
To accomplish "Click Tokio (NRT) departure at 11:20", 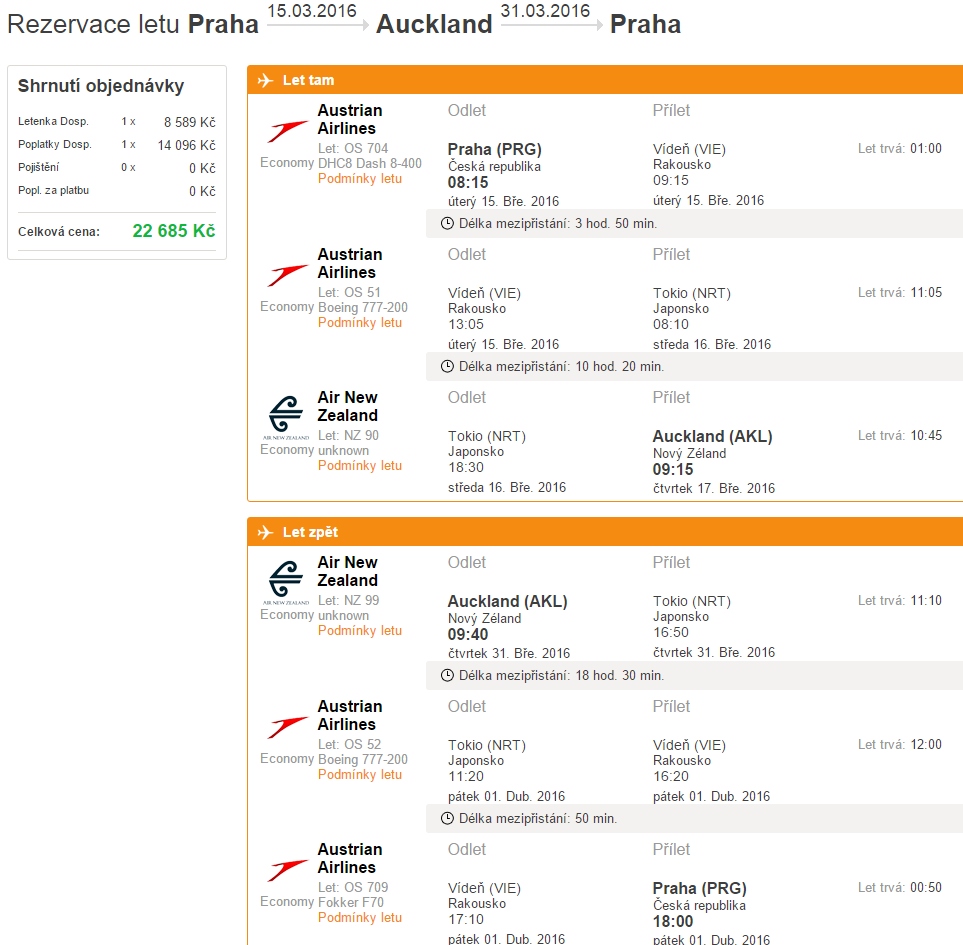I will [x=487, y=745].
